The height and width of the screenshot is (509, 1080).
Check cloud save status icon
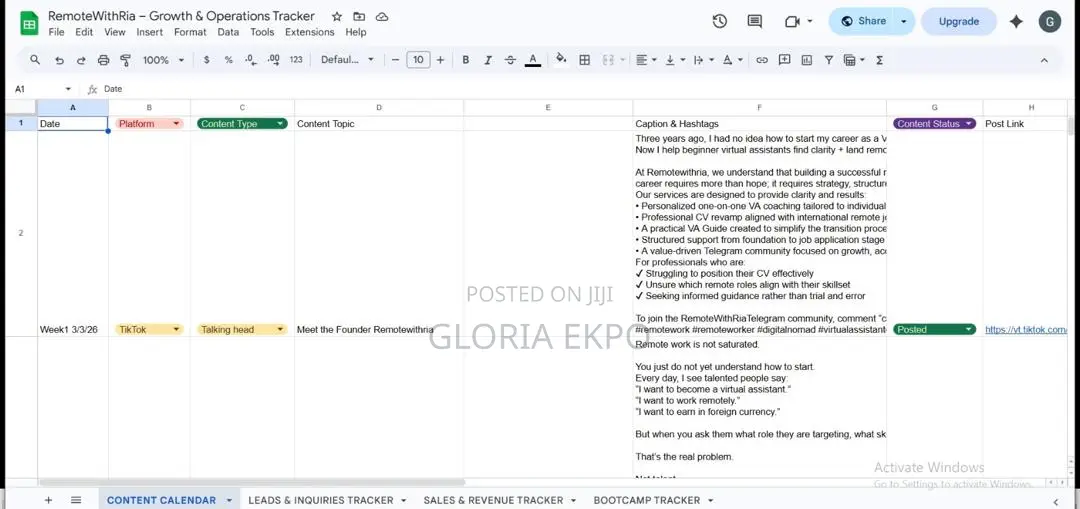(x=382, y=17)
